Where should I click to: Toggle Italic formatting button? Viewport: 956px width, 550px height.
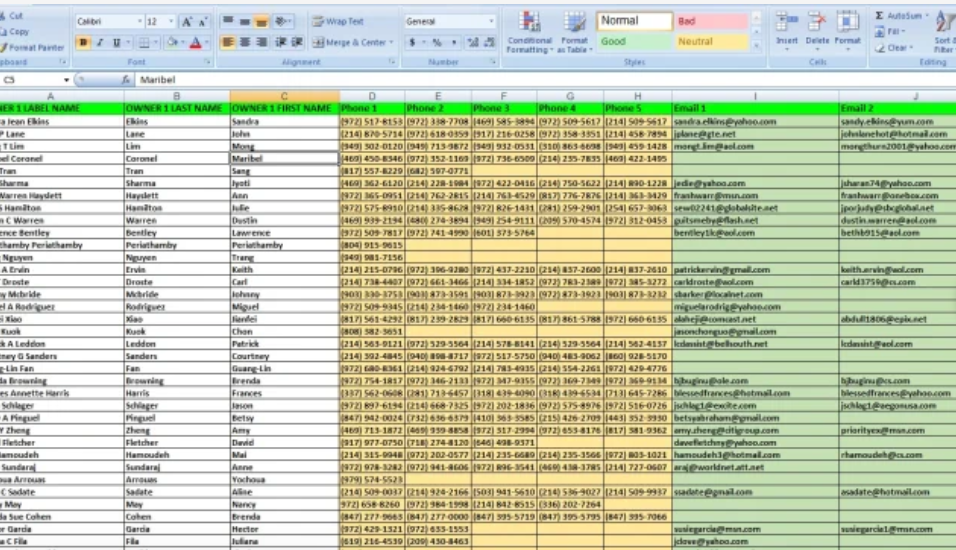click(100, 43)
